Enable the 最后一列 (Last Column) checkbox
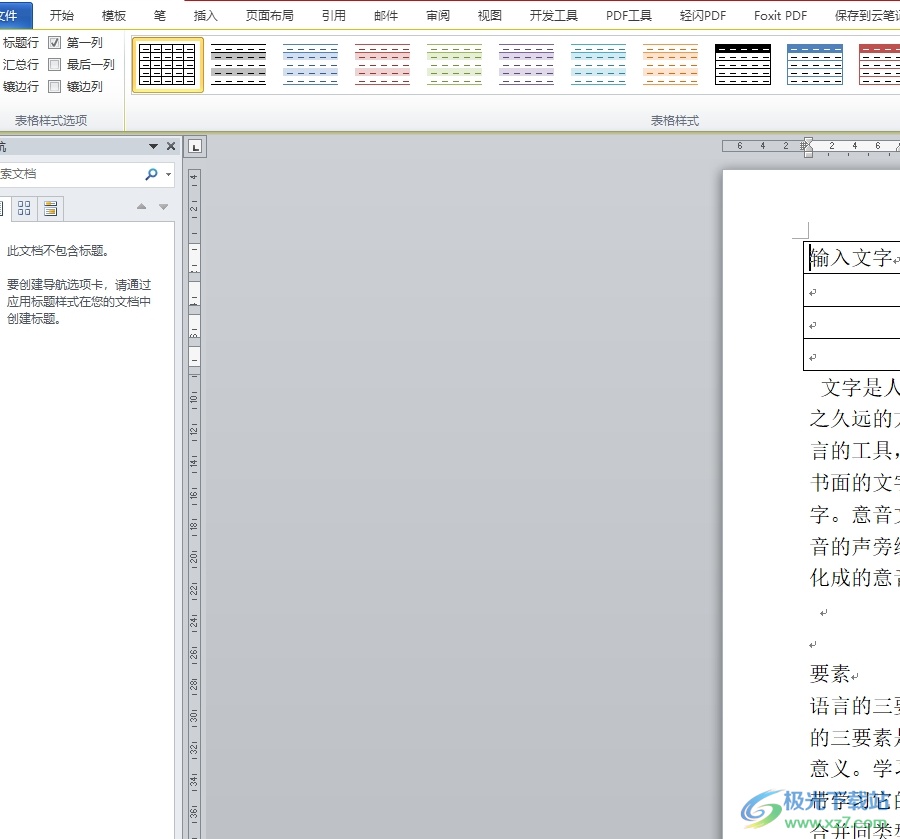The height and width of the screenshot is (839, 900). coord(55,65)
